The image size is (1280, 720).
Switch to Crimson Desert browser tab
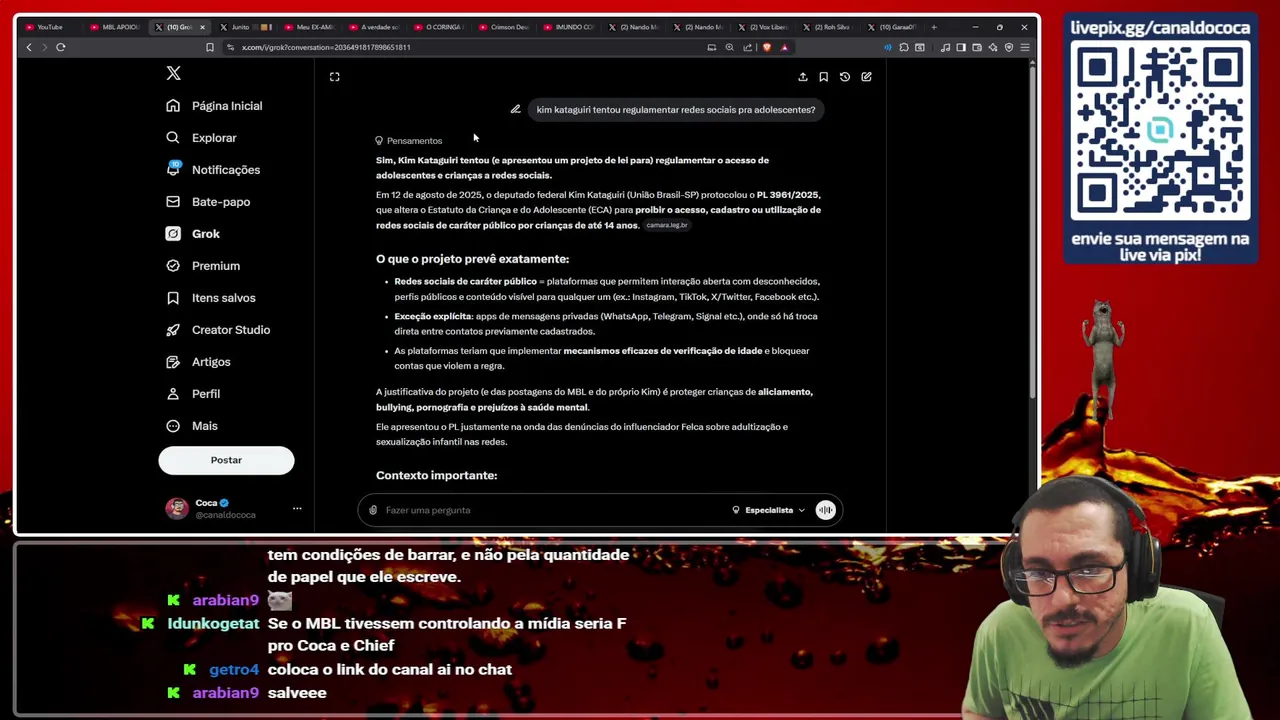[505, 27]
